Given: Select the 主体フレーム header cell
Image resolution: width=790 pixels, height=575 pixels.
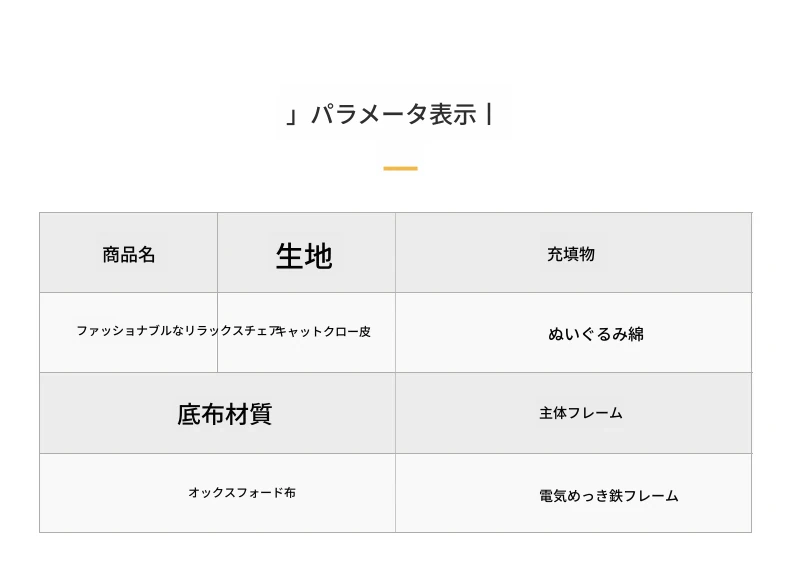Looking at the screenshot, I should 581,413.
